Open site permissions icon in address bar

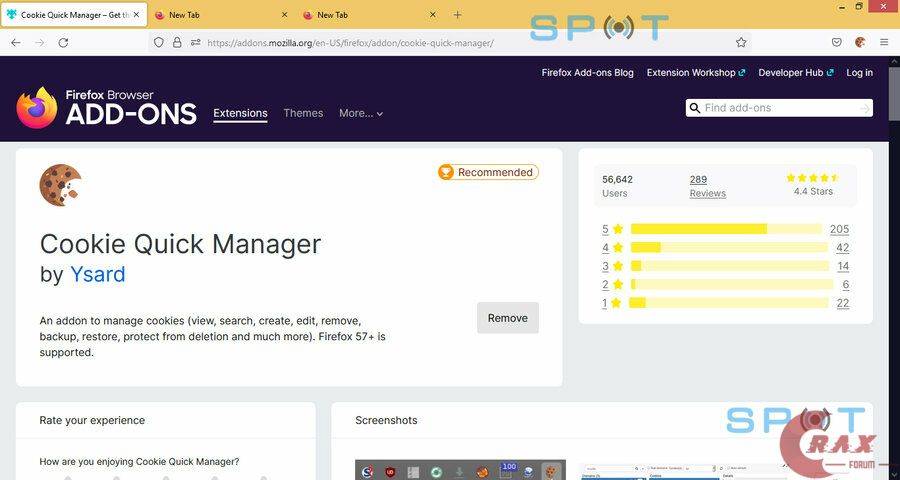point(196,42)
